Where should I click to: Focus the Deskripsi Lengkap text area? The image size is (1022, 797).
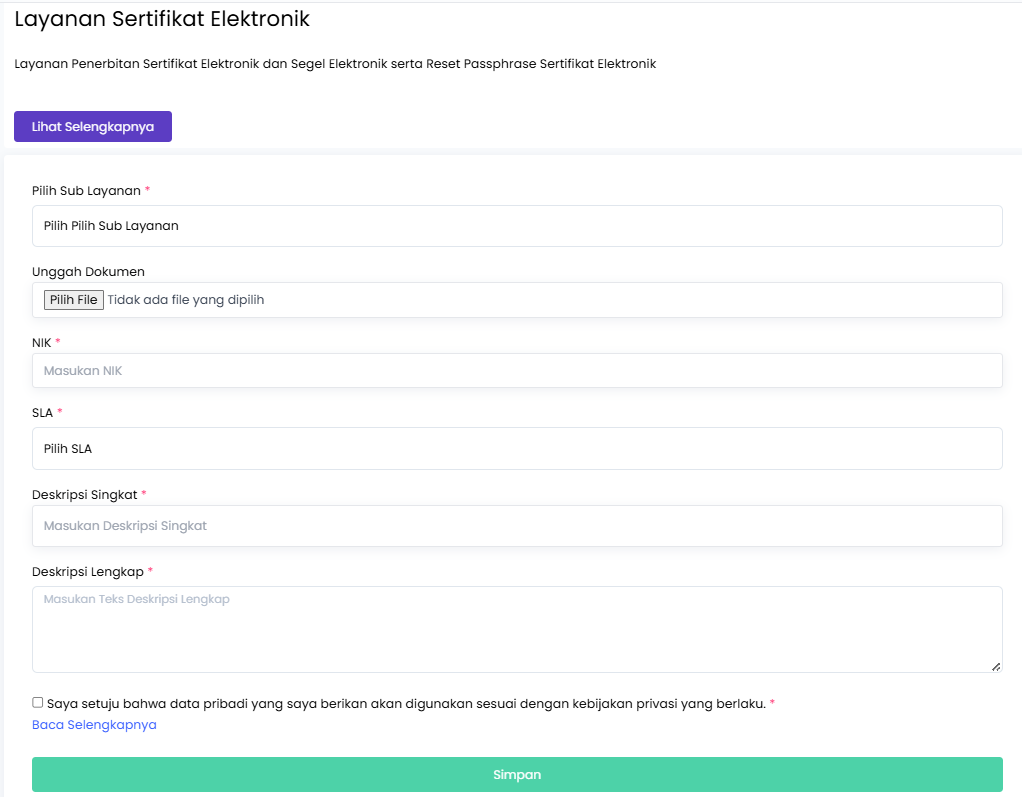516,629
